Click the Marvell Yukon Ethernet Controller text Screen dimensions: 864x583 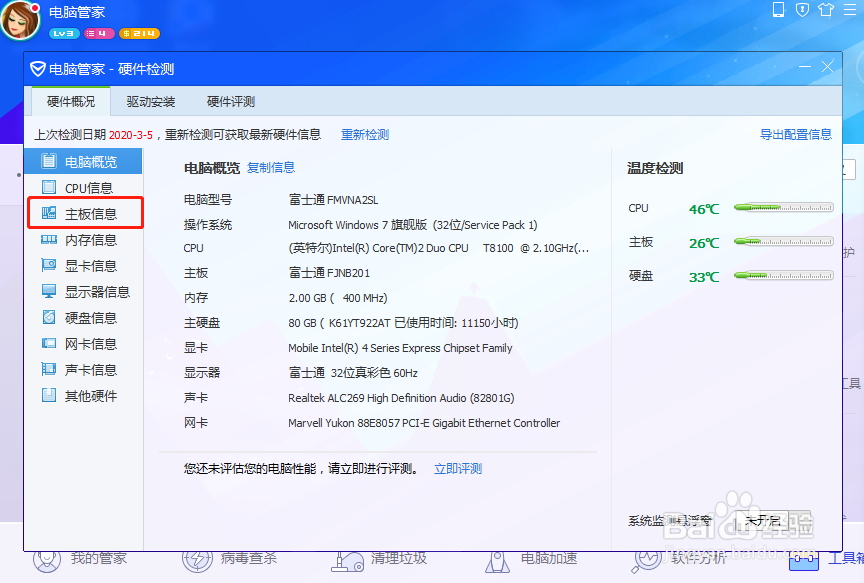coord(424,423)
